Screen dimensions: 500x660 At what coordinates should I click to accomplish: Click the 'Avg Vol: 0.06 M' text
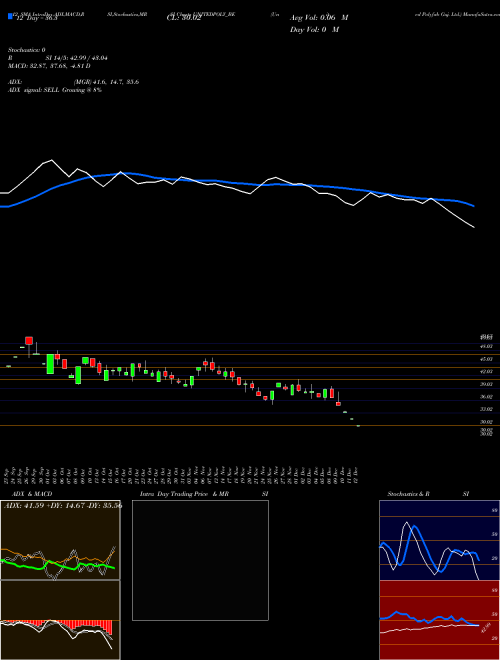point(319,18)
